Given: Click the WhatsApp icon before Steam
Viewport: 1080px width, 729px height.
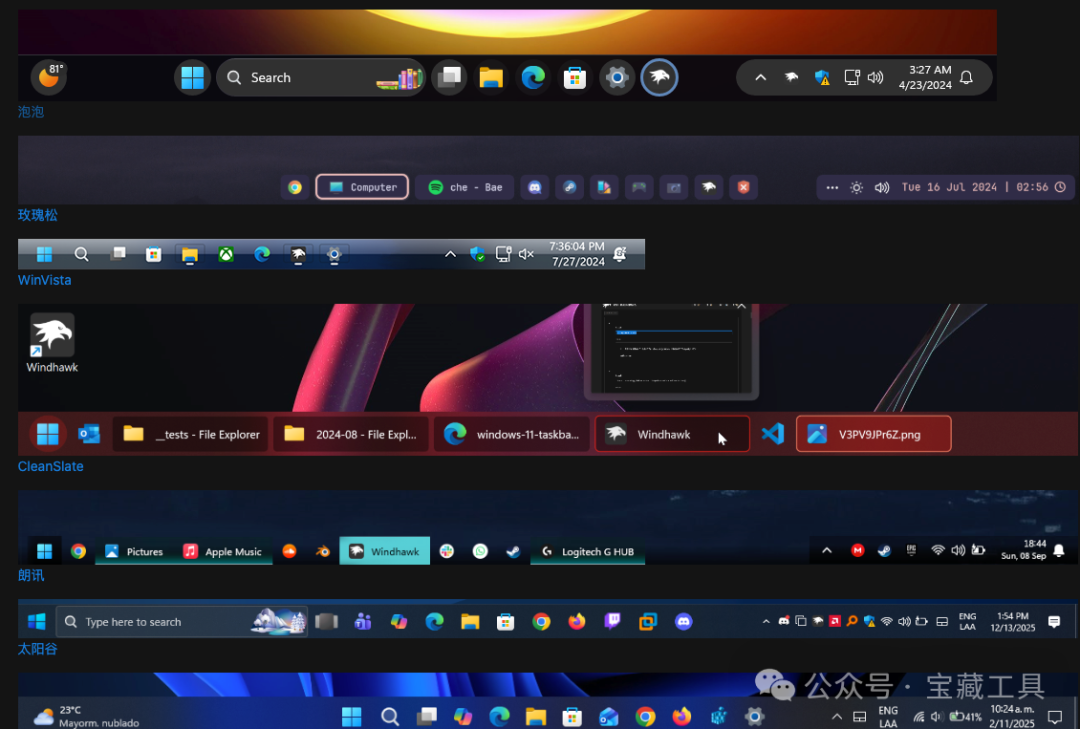Looking at the screenshot, I should click(480, 551).
